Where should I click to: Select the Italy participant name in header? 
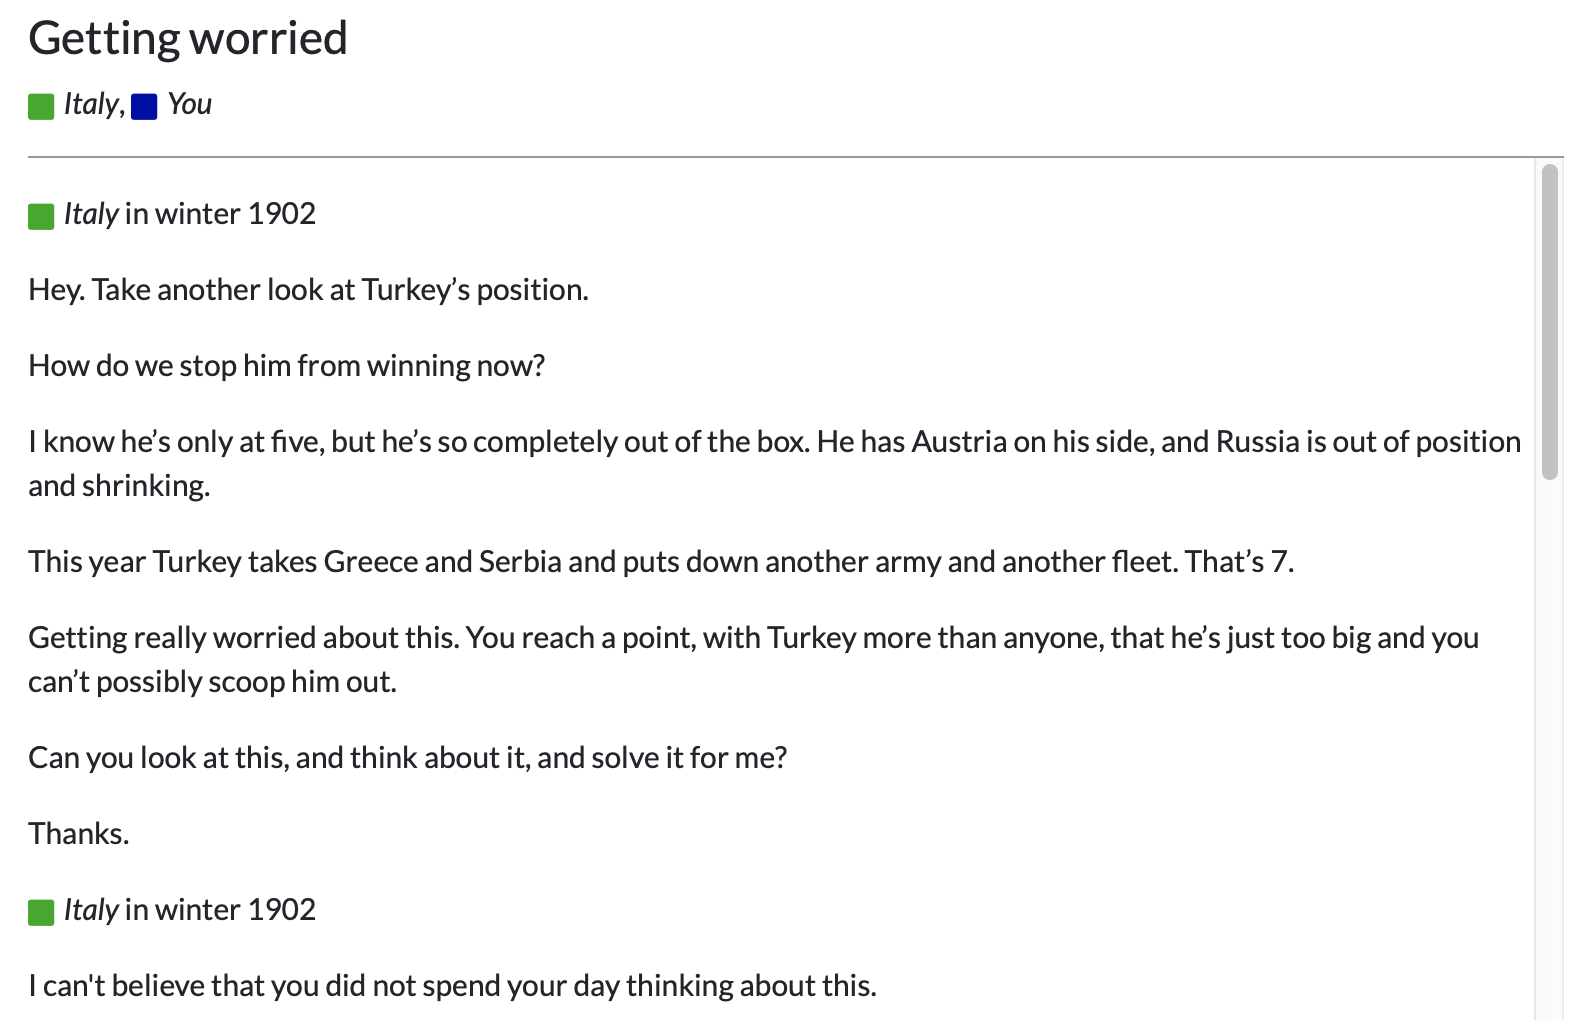tap(92, 104)
